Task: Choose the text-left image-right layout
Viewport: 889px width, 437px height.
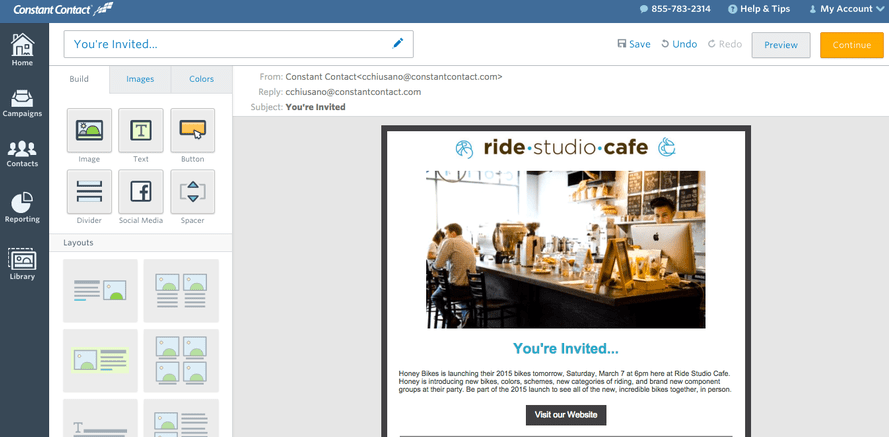Action: pos(100,291)
